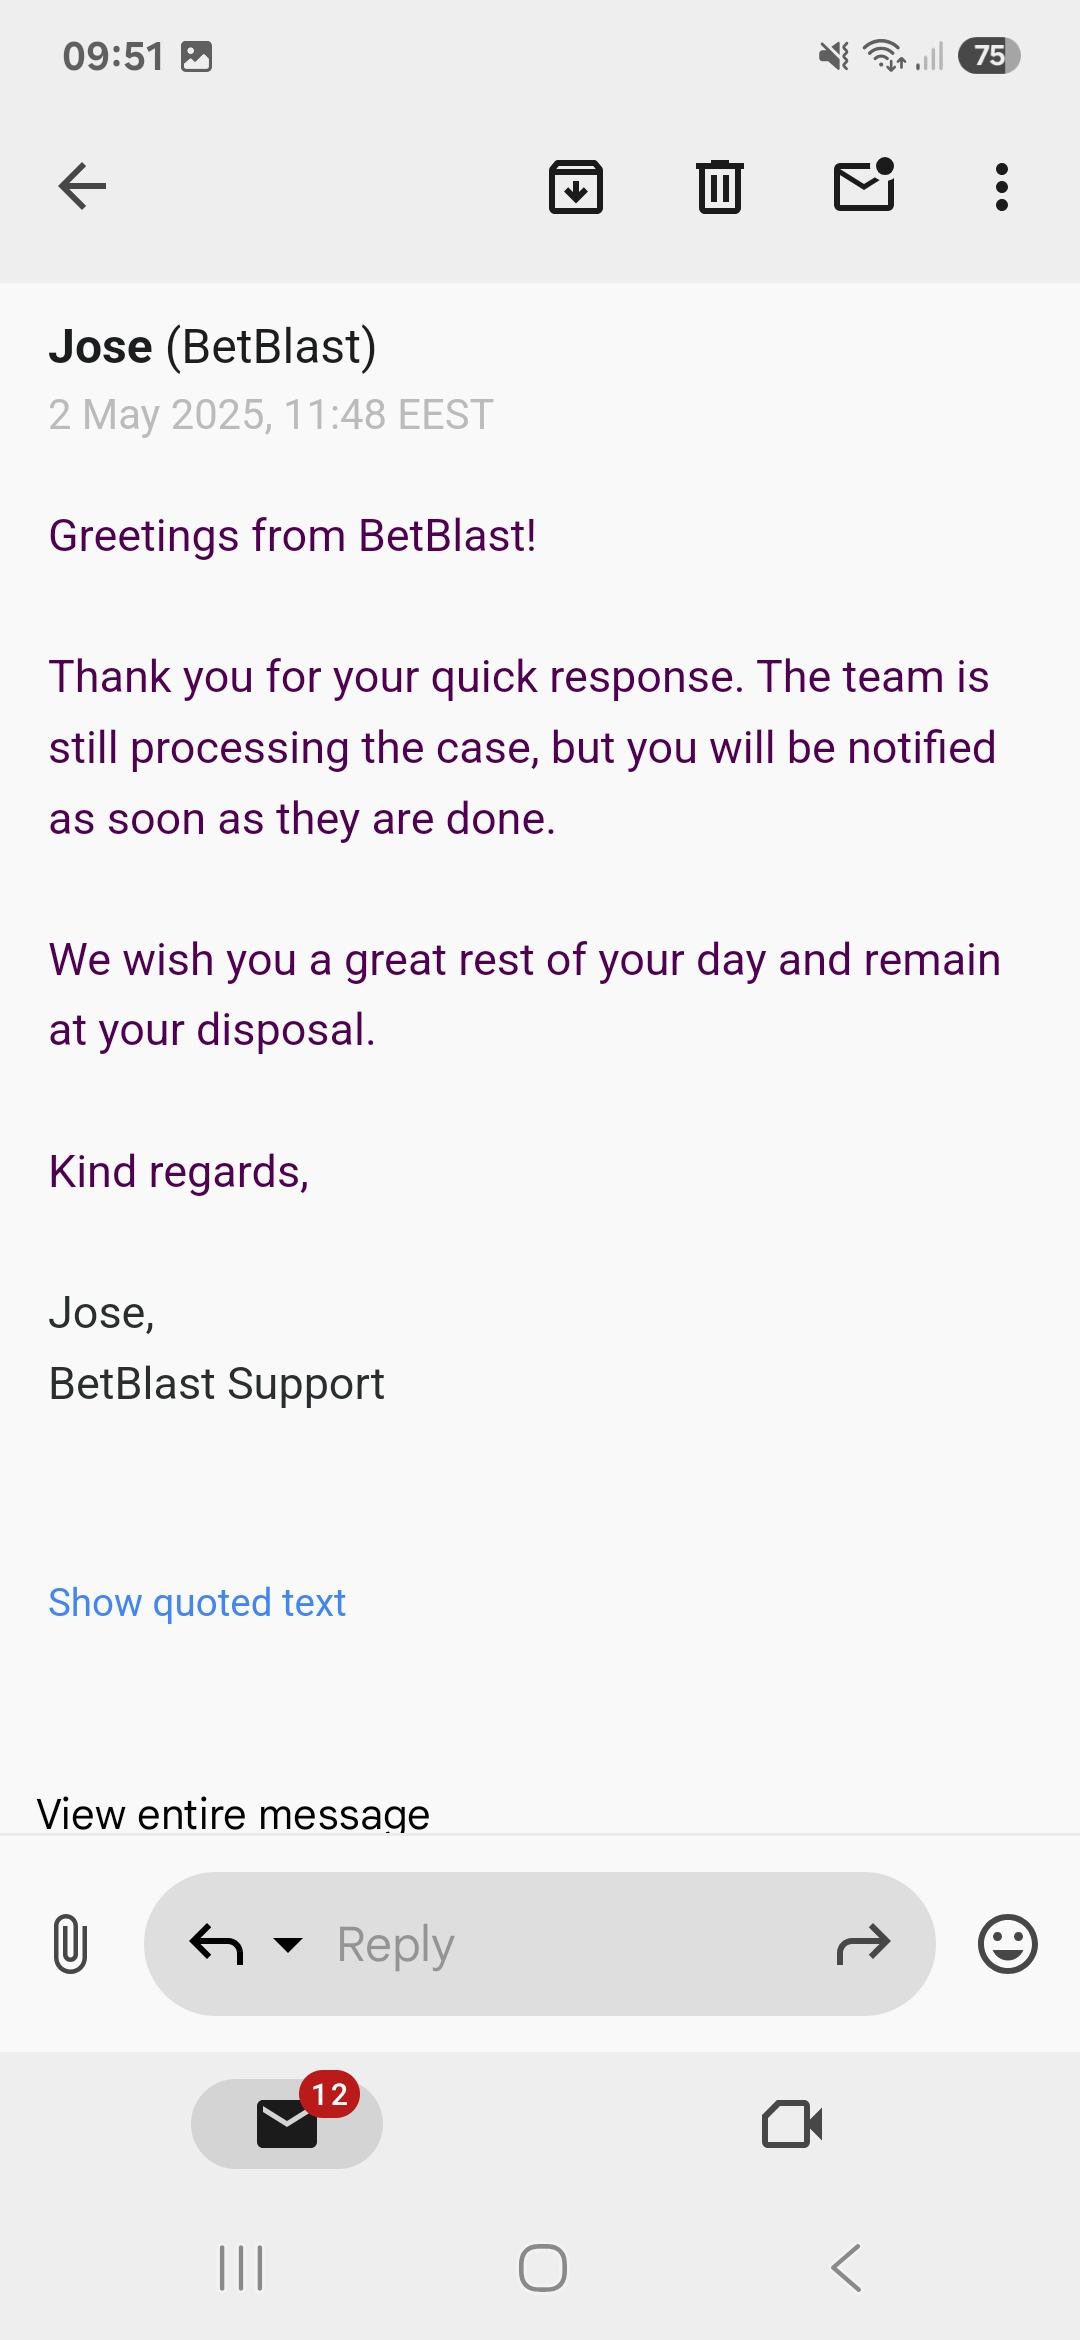
Task: Mark email as unread
Action: click(x=864, y=186)
